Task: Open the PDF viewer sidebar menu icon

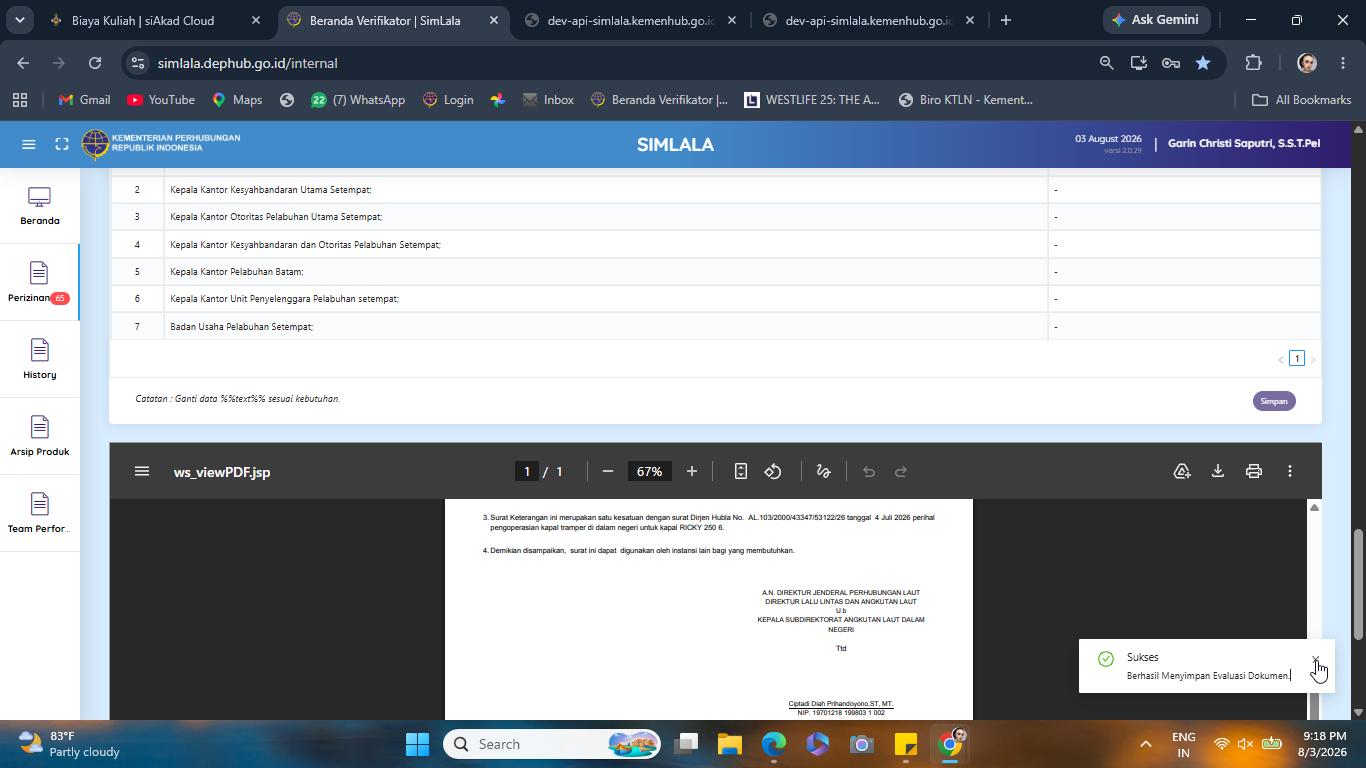Action: click(x=142, y=471)
